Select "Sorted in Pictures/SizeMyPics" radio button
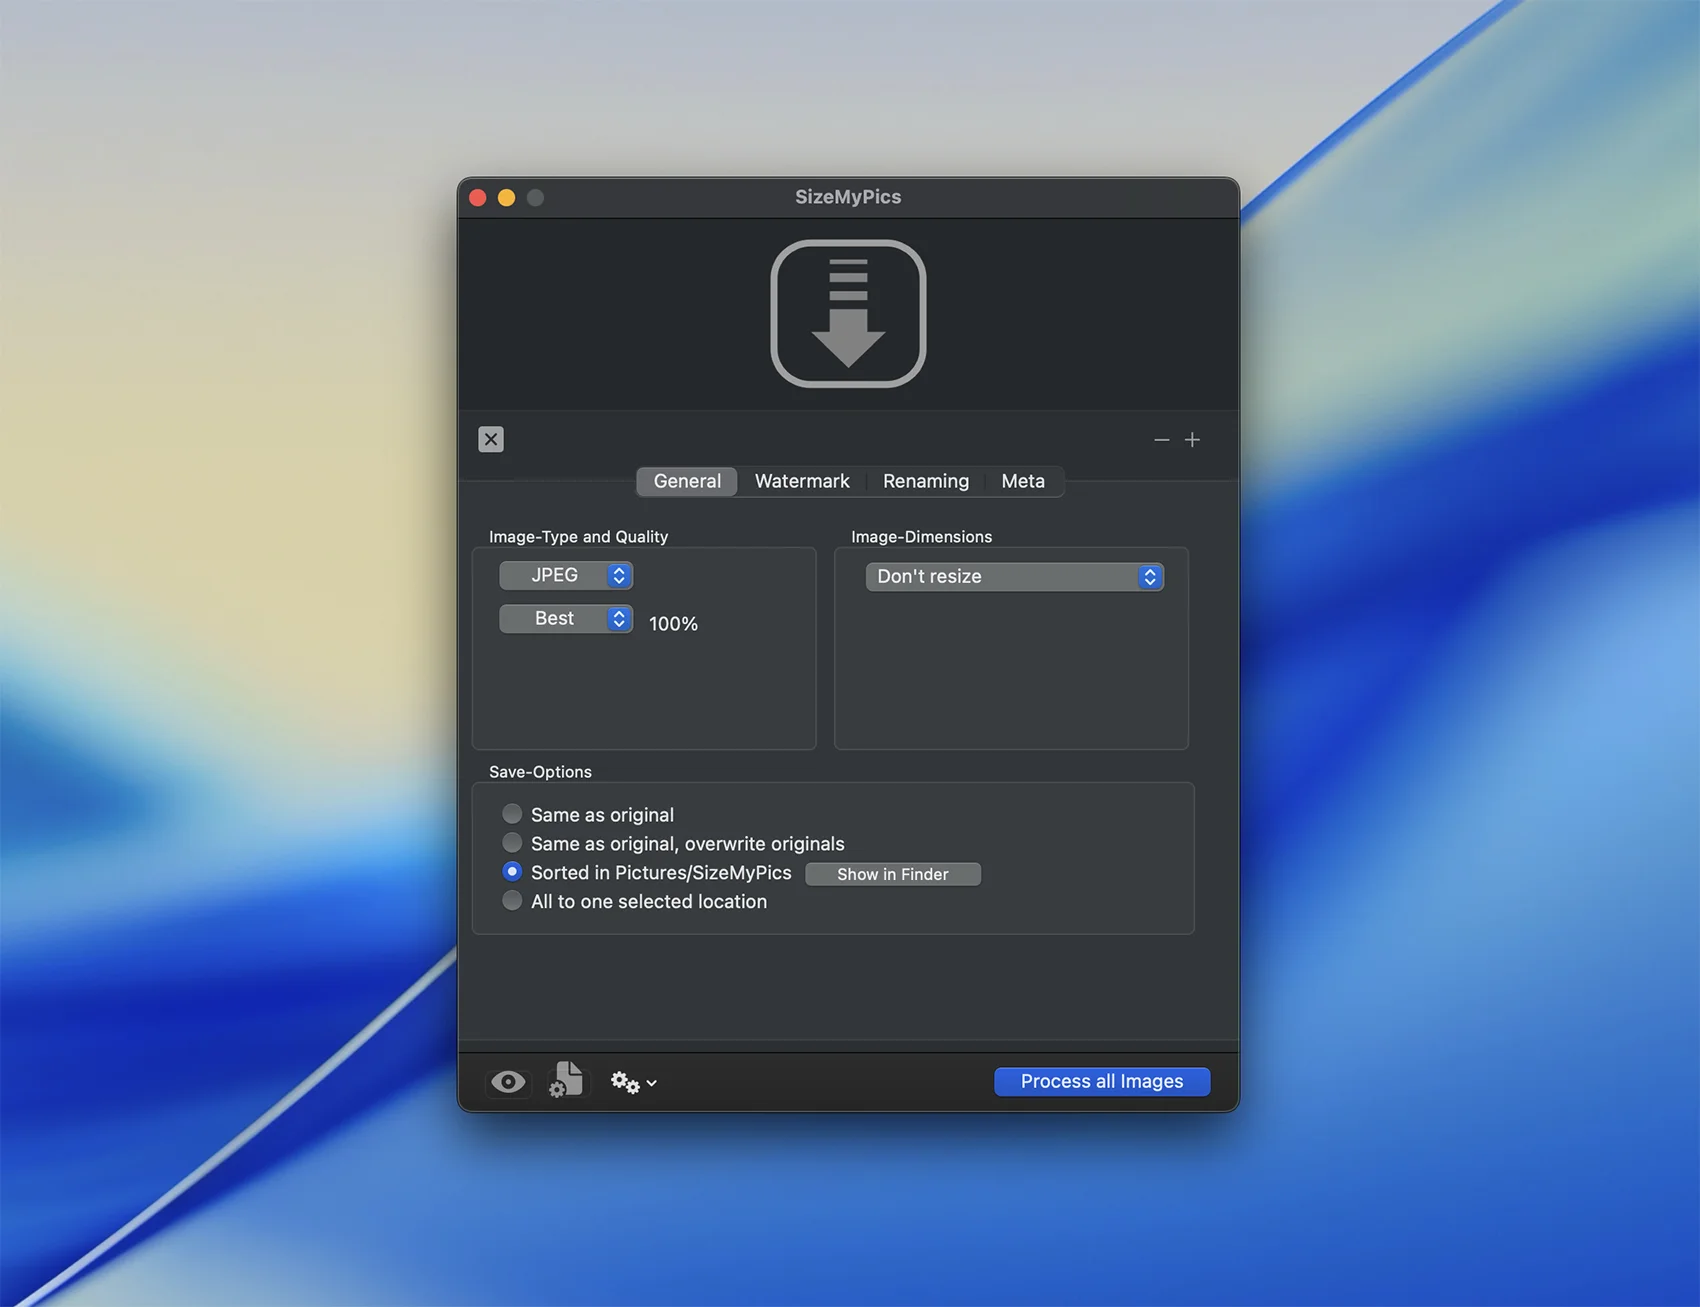The image size is (1700, 1307). pyautogui.click(x=512, y=872)
